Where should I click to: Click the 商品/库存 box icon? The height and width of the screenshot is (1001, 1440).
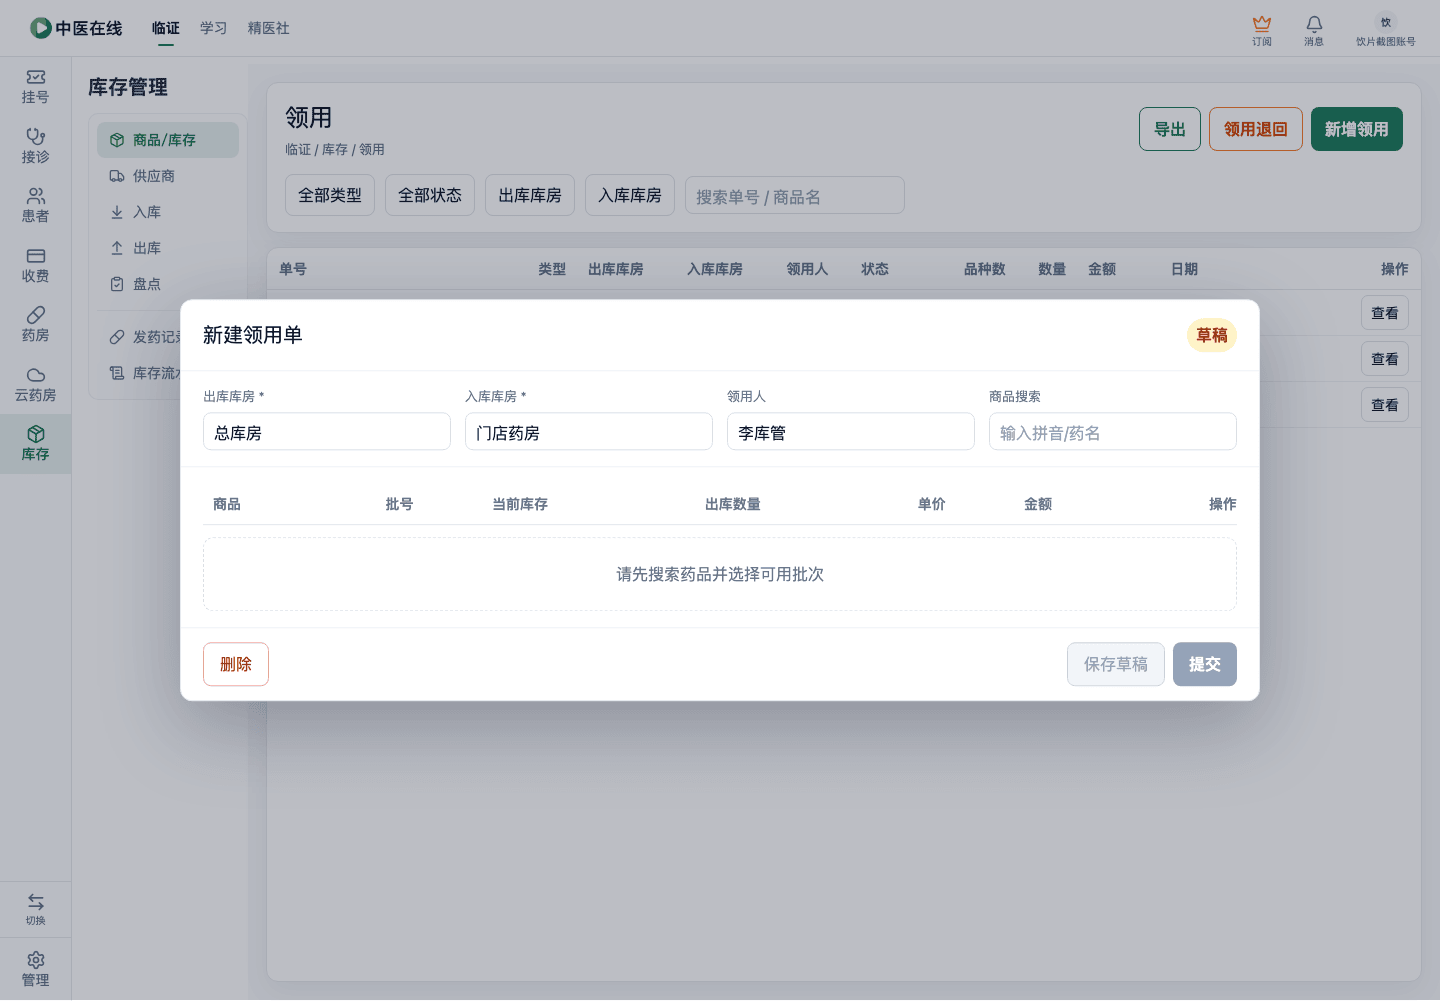tap(117, 140)
